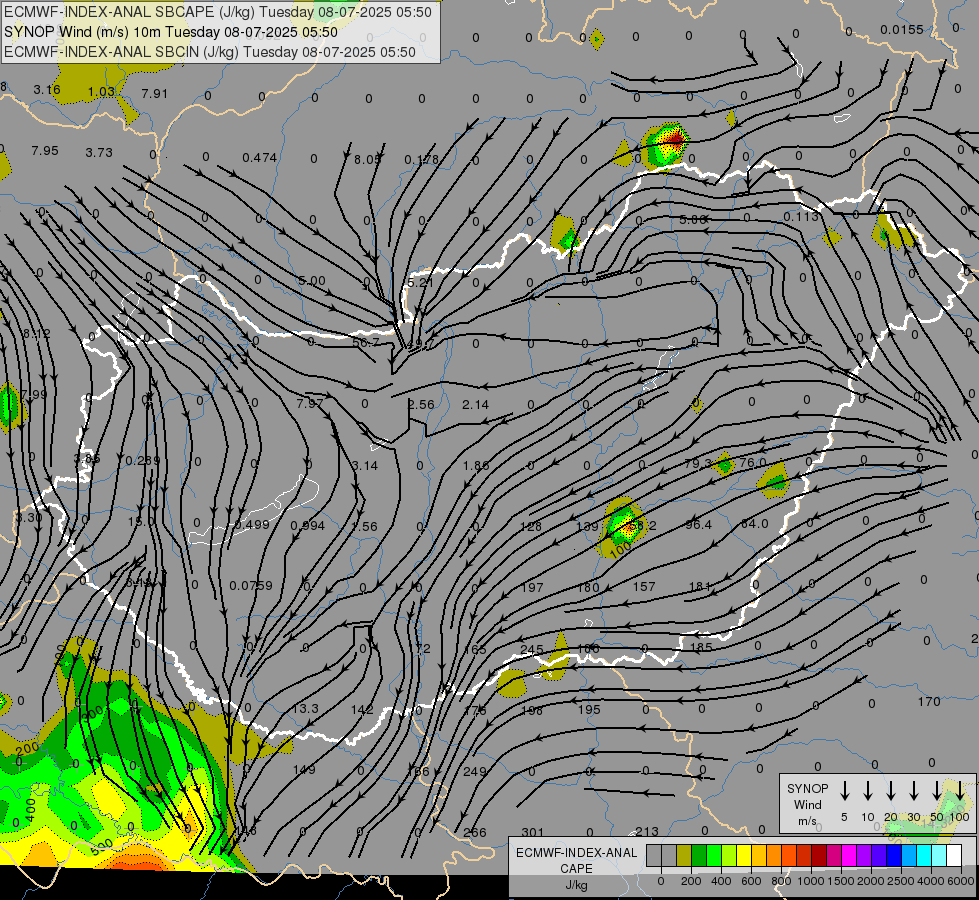Click the SYNOP wind legend arrow for 10 m/s
979x900 pixels.
coord(868,790)
